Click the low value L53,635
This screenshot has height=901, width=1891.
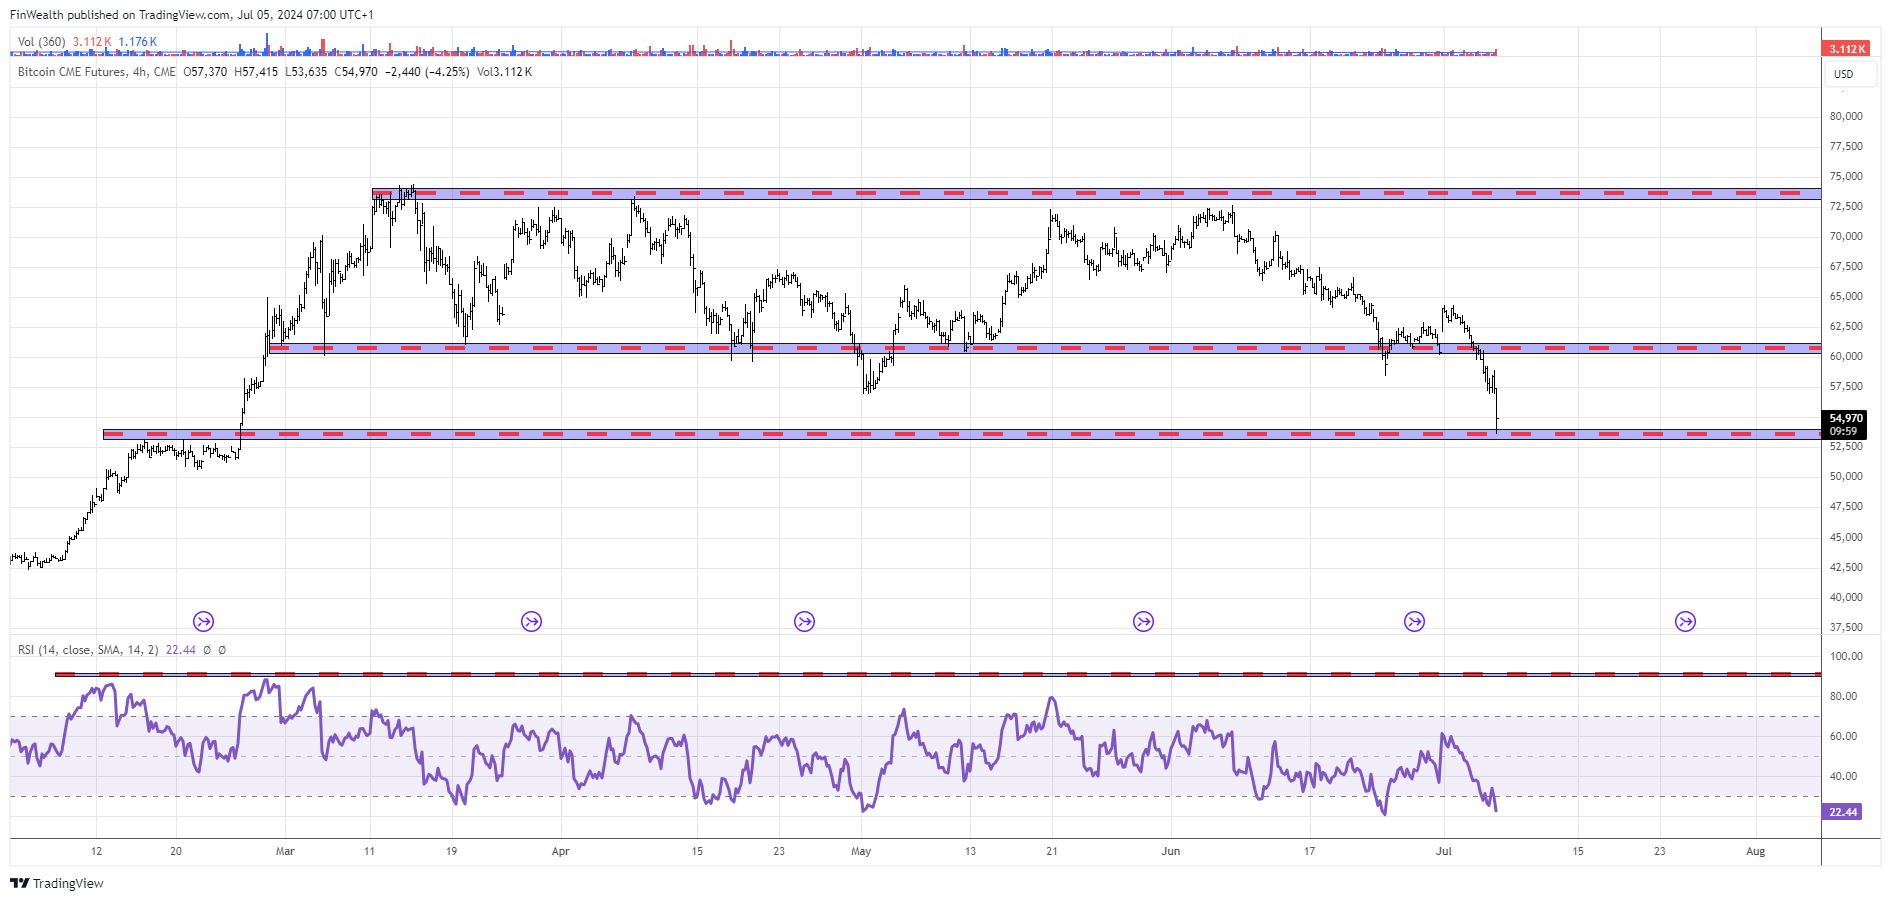click(306, 72)
